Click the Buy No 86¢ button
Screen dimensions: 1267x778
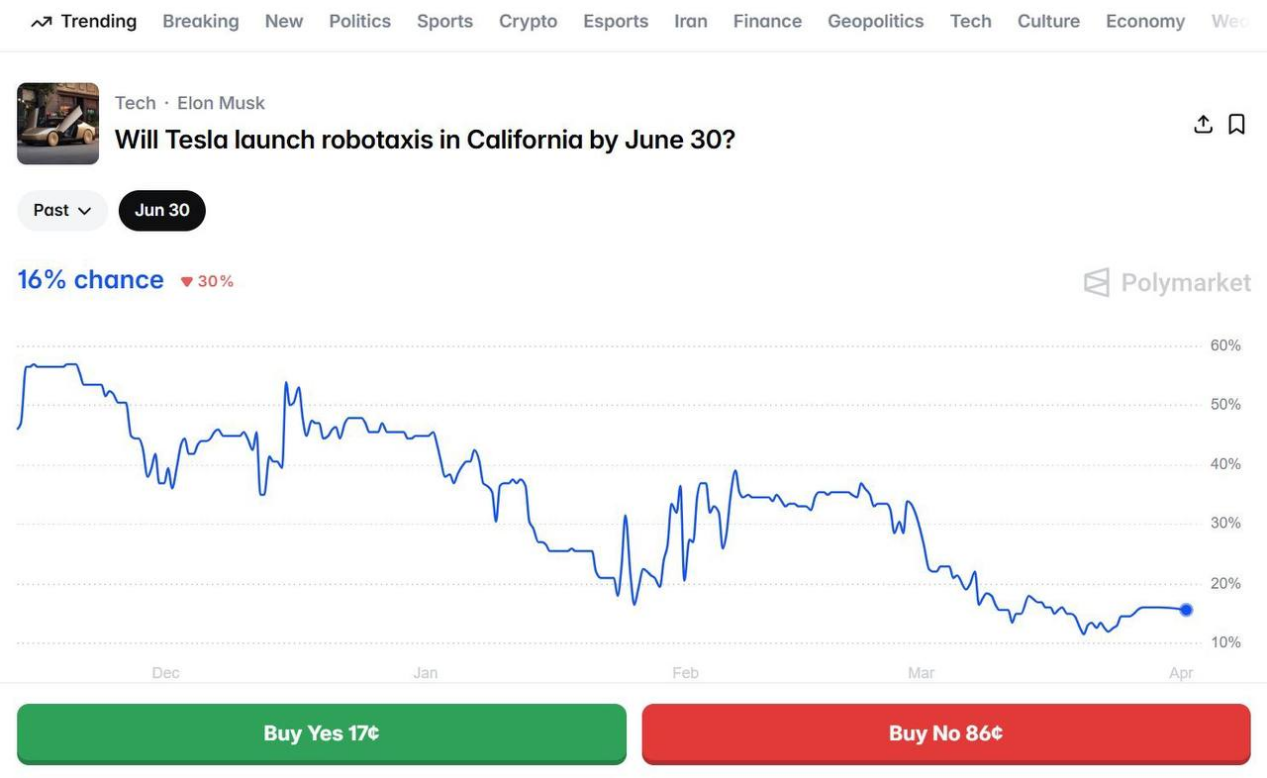pyautogui.click(x=946, y=733)
